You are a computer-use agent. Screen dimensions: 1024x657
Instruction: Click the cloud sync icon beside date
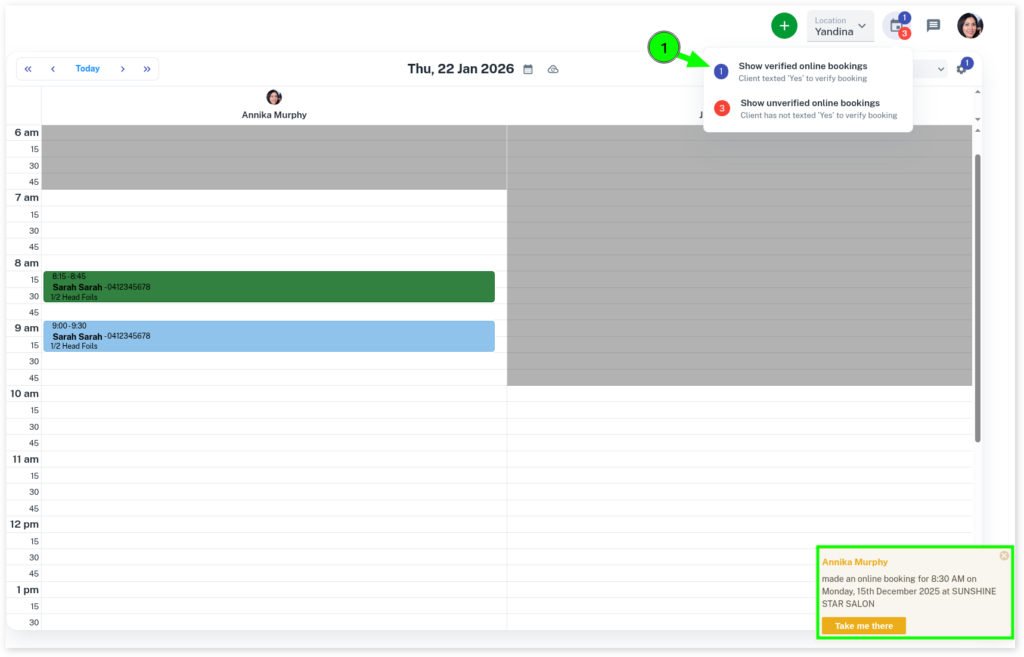(x=553, y=69)
